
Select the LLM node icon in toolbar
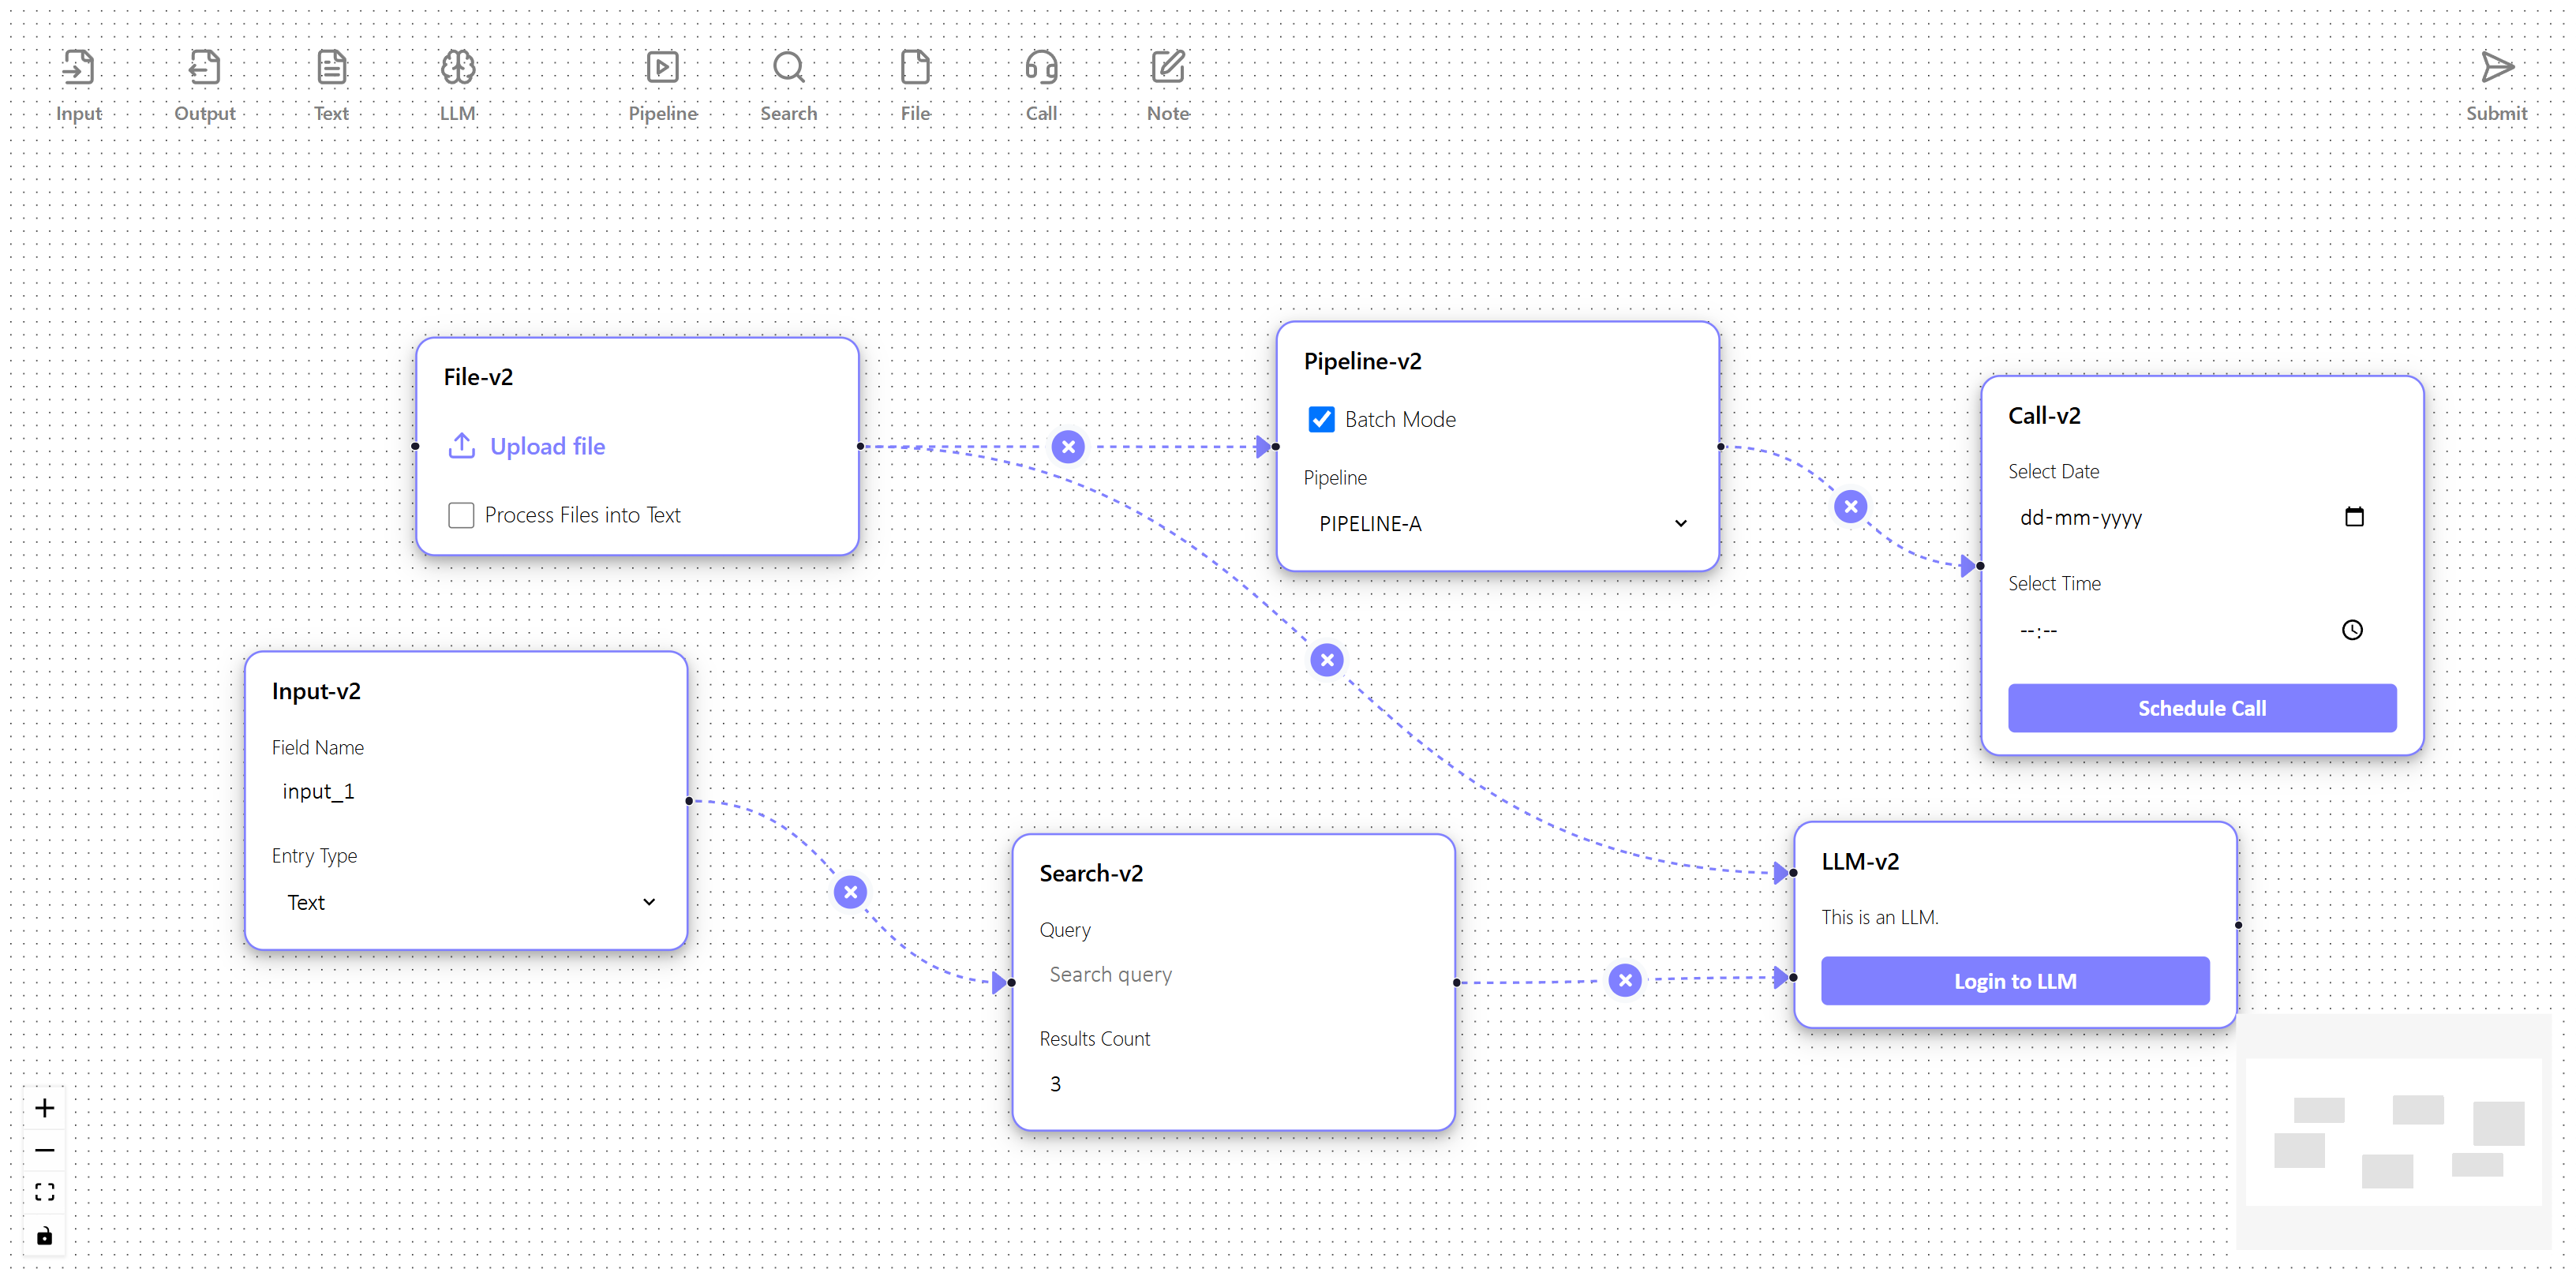tap(458, 68)
